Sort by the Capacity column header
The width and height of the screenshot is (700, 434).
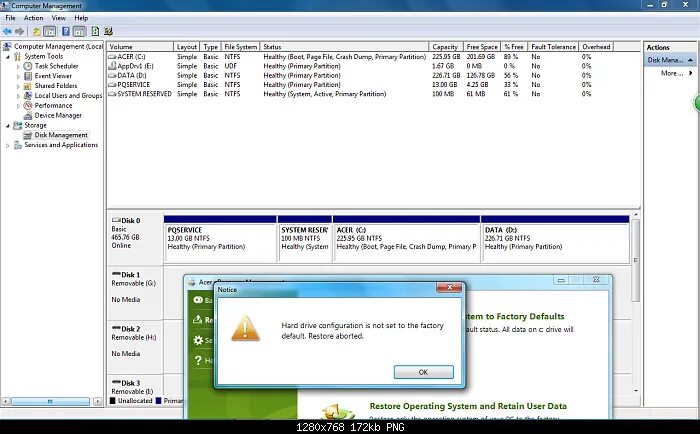pos(446,46)
